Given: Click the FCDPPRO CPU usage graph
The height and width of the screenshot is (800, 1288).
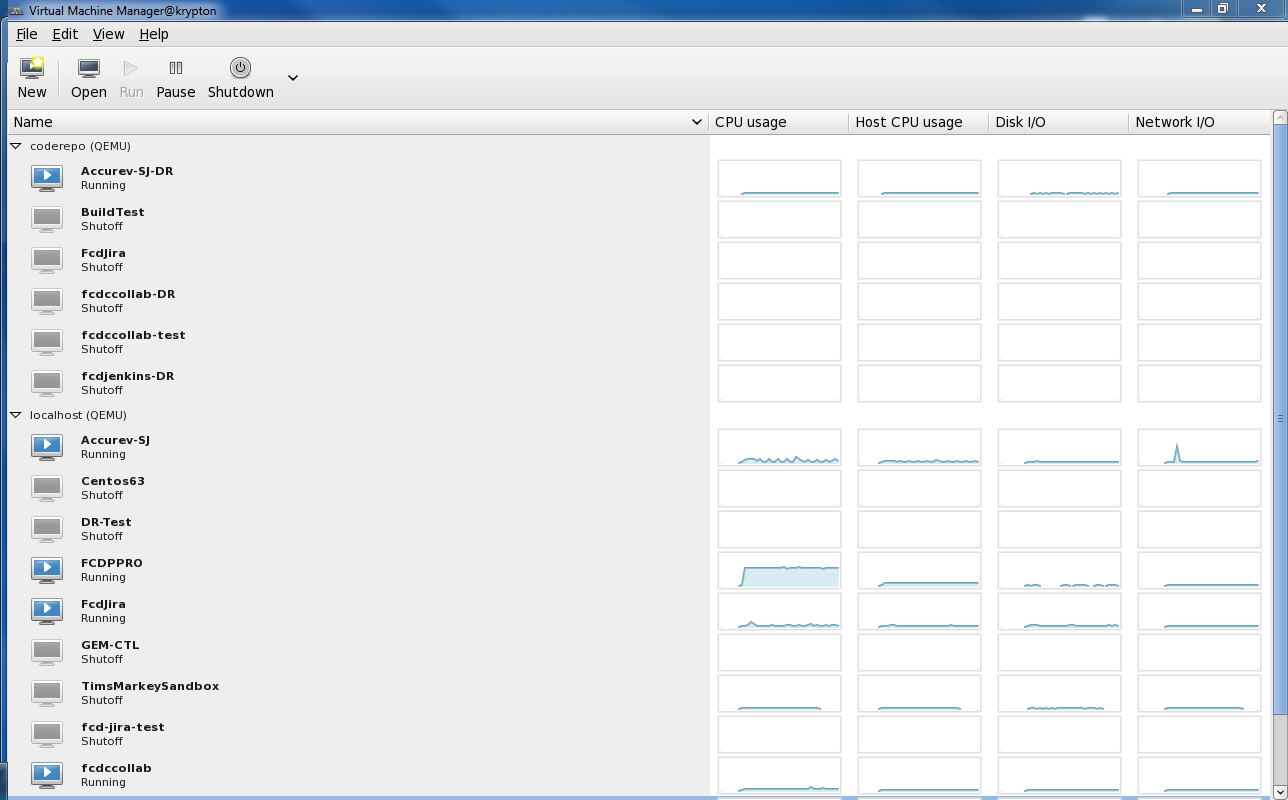Looking at the screenshot, I should 779,570.
